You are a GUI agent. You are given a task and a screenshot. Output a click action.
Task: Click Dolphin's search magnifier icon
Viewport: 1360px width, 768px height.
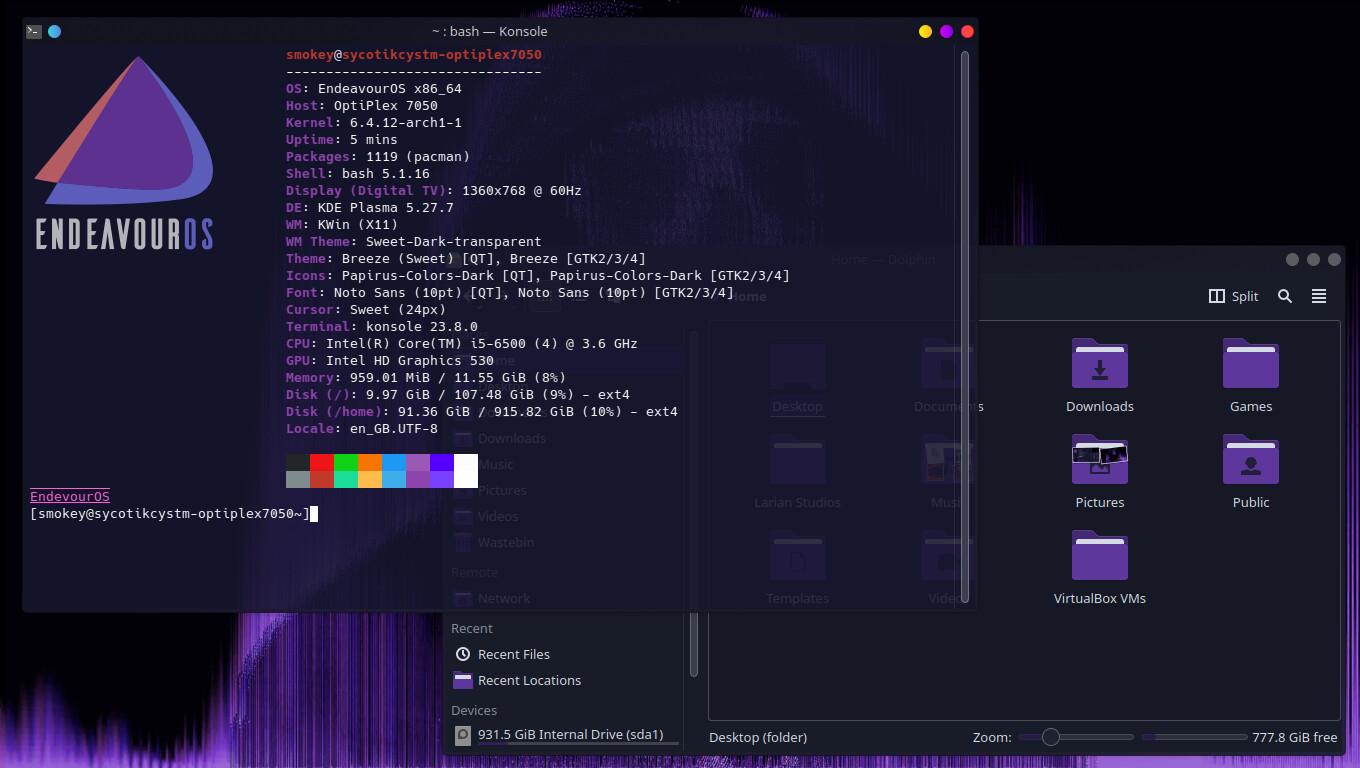[1285, 296]
